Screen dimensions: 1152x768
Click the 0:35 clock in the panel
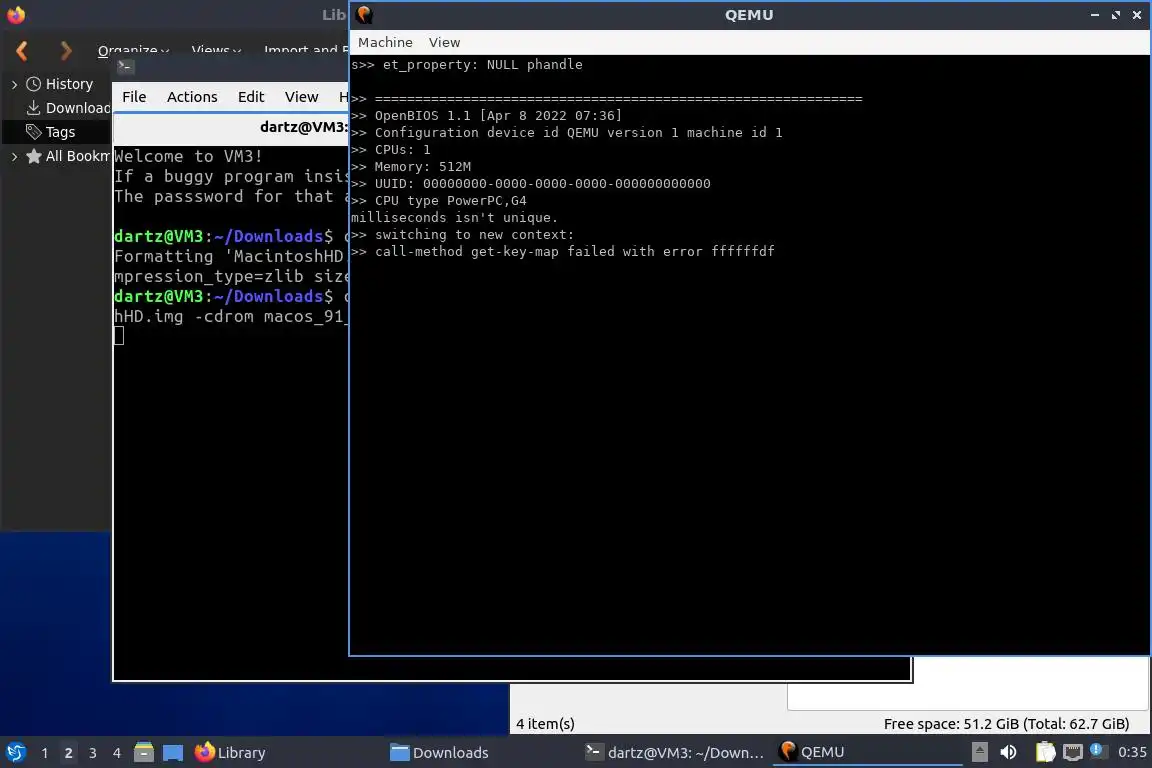pos(1132,753)
